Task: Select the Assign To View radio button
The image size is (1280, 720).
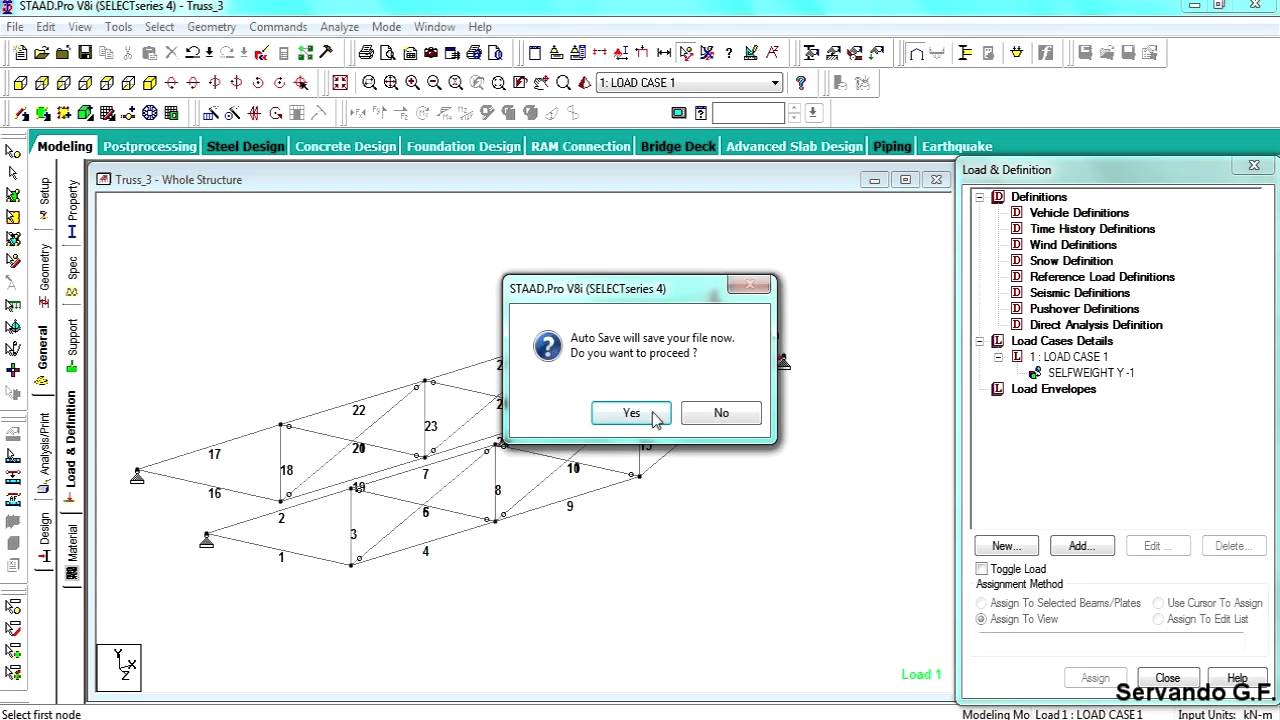Action: point(982,619)
